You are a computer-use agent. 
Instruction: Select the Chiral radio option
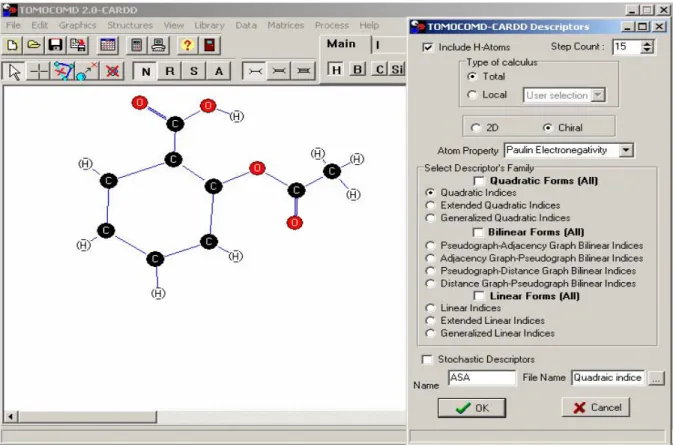point(548,128)
